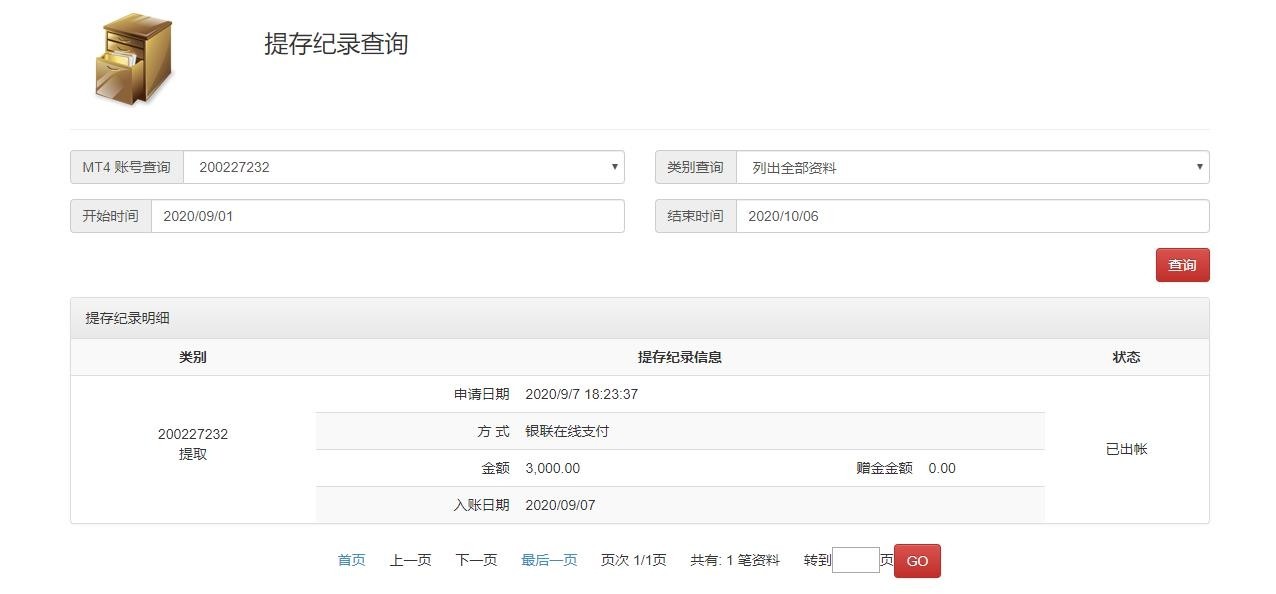The width and height of the screenshot is (1276, 594).
Task: Click the MT4 账号查询 label
Action: point(127,167)
